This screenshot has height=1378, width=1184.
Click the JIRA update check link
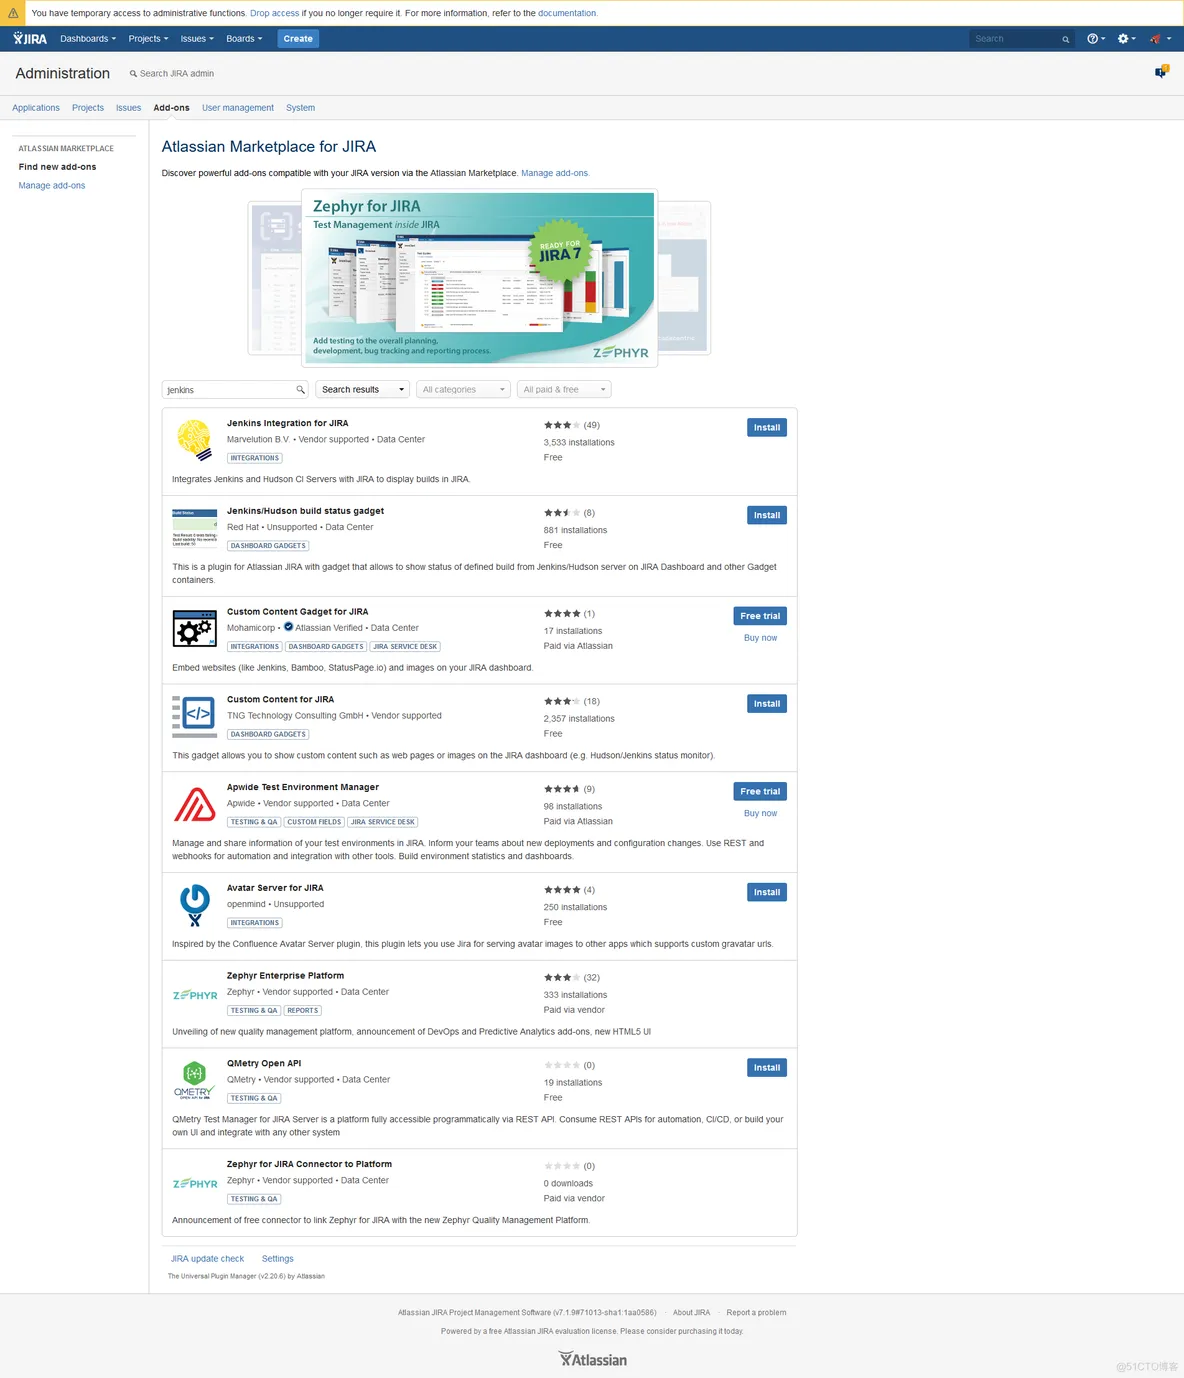point(207,1259)
